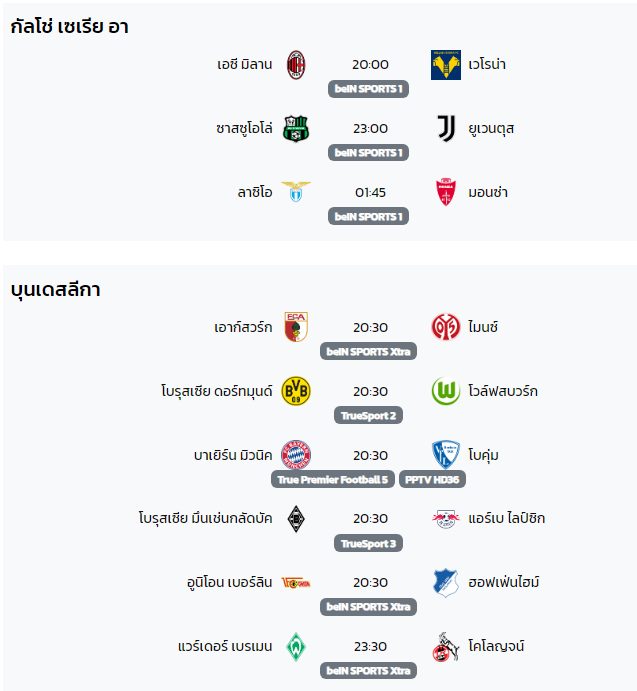Click the 01:45 Lazio match time
The width and height of the screenshot is (637, 691).
click(x=370, y=193)
